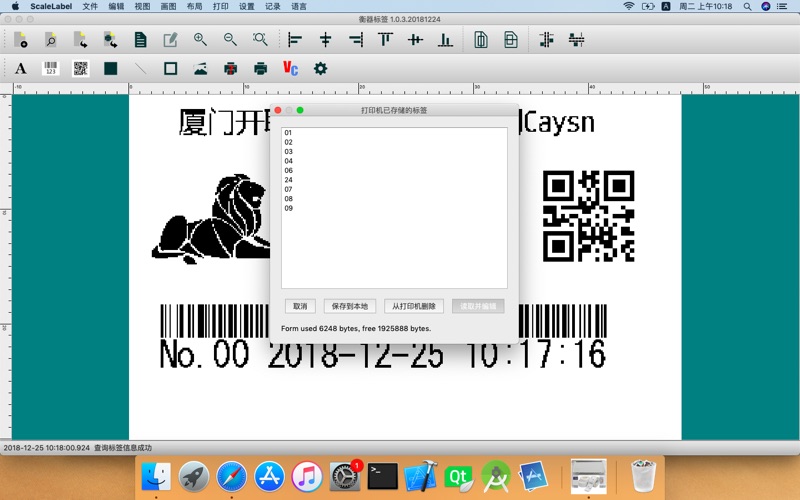Open Safari from the Dock
The image size is (800, 500).
point(231,476)
